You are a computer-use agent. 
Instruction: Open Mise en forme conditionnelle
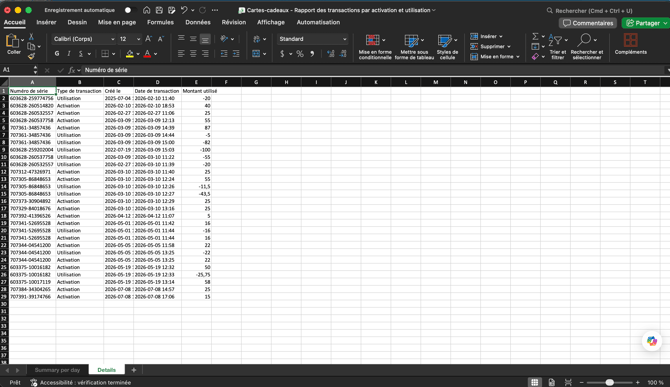point(375,47)
